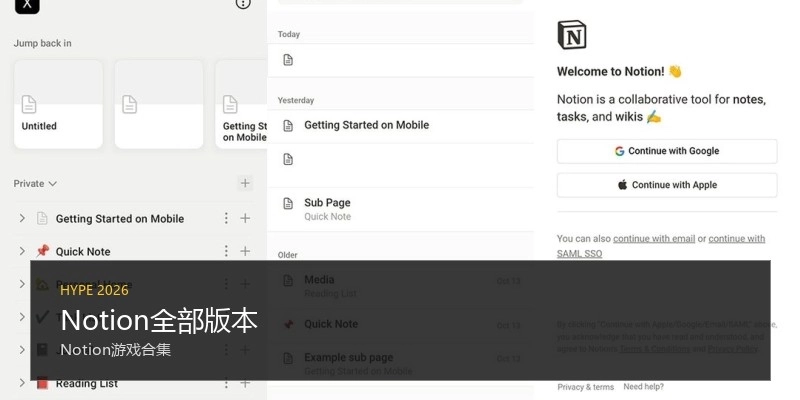Open Sub Page from Yesterday list

point(327,203)
